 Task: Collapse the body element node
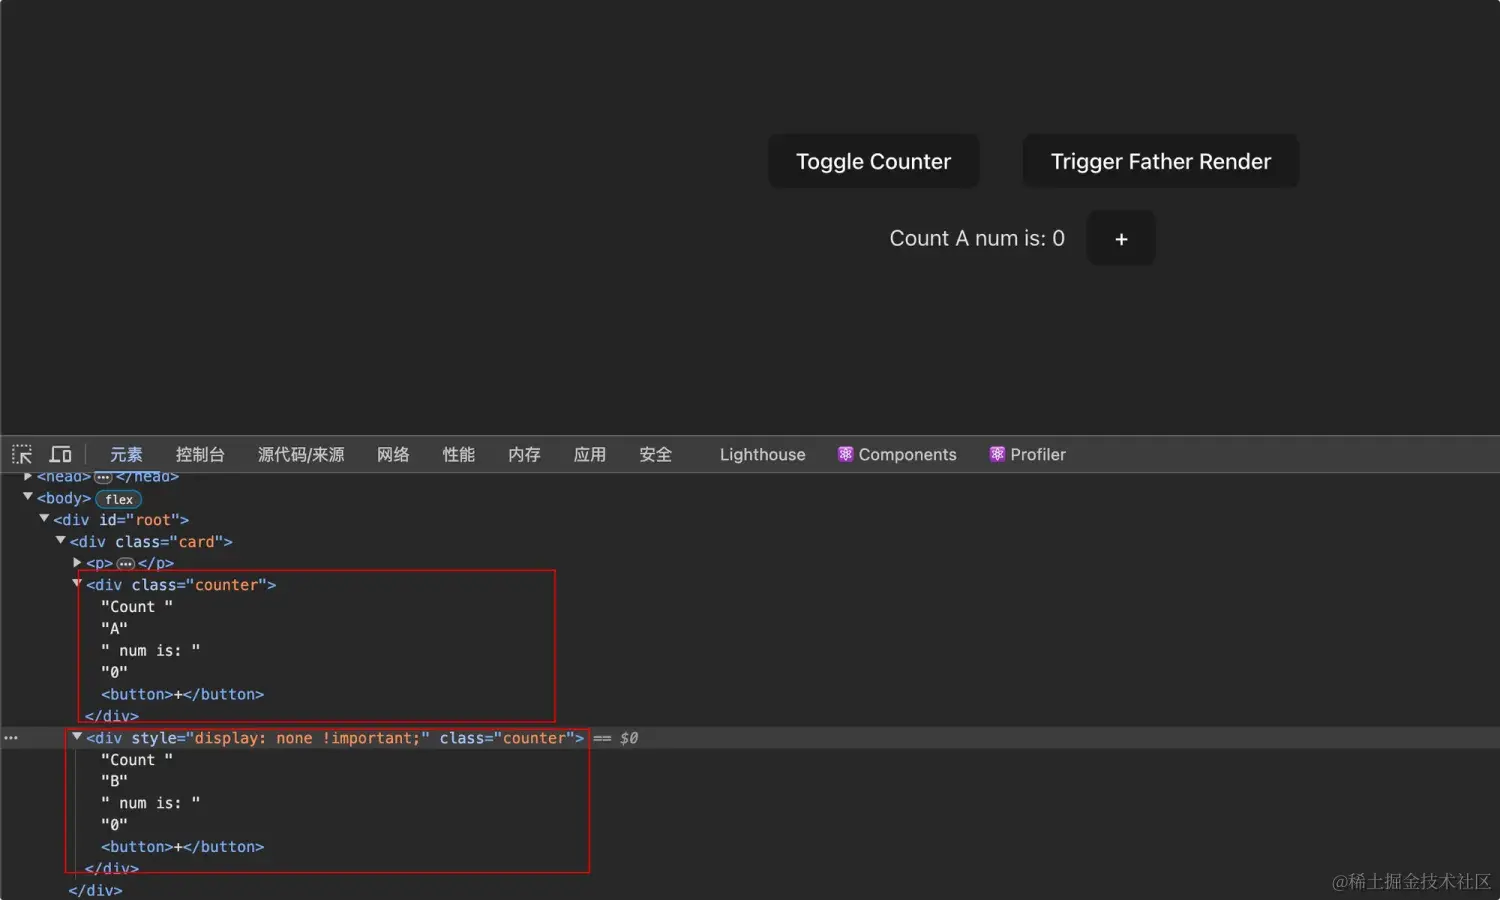click(28, 497)
